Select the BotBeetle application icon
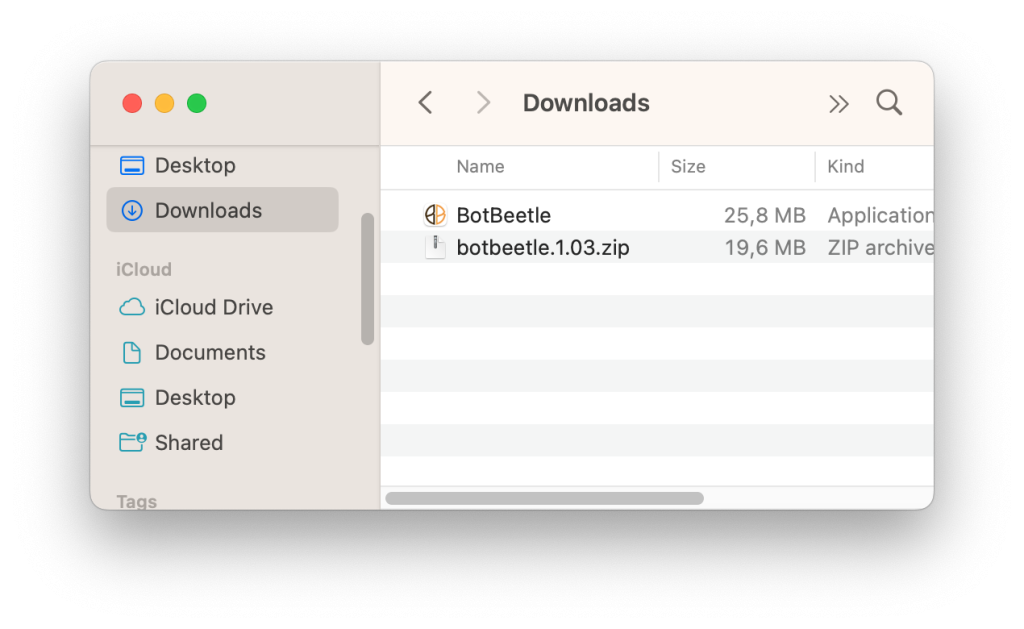Viewport: 1024px width, 629px height. point(435,215)
